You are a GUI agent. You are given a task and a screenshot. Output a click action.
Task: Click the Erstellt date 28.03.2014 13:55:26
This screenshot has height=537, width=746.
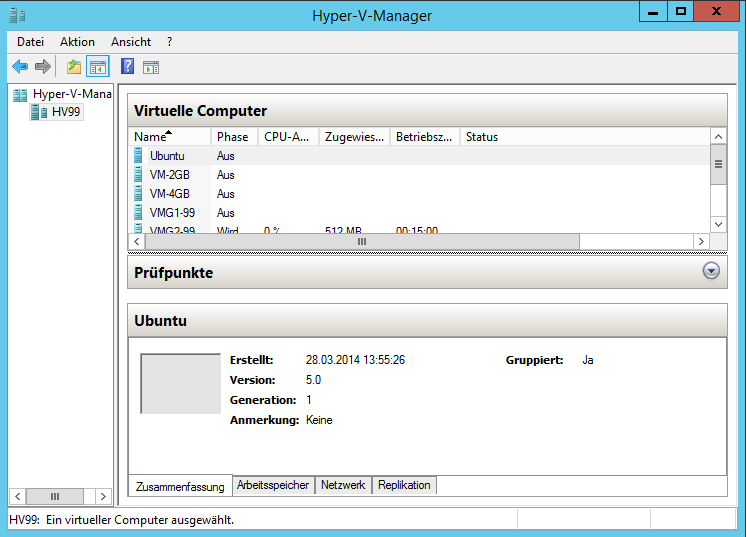click(355, 360)
